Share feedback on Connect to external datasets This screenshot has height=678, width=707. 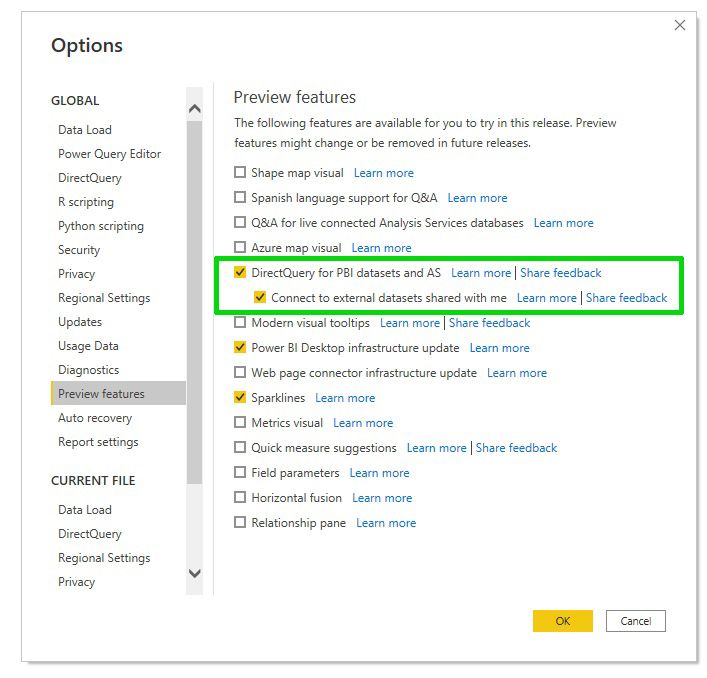pyautogui.click(x=627, y=298)
